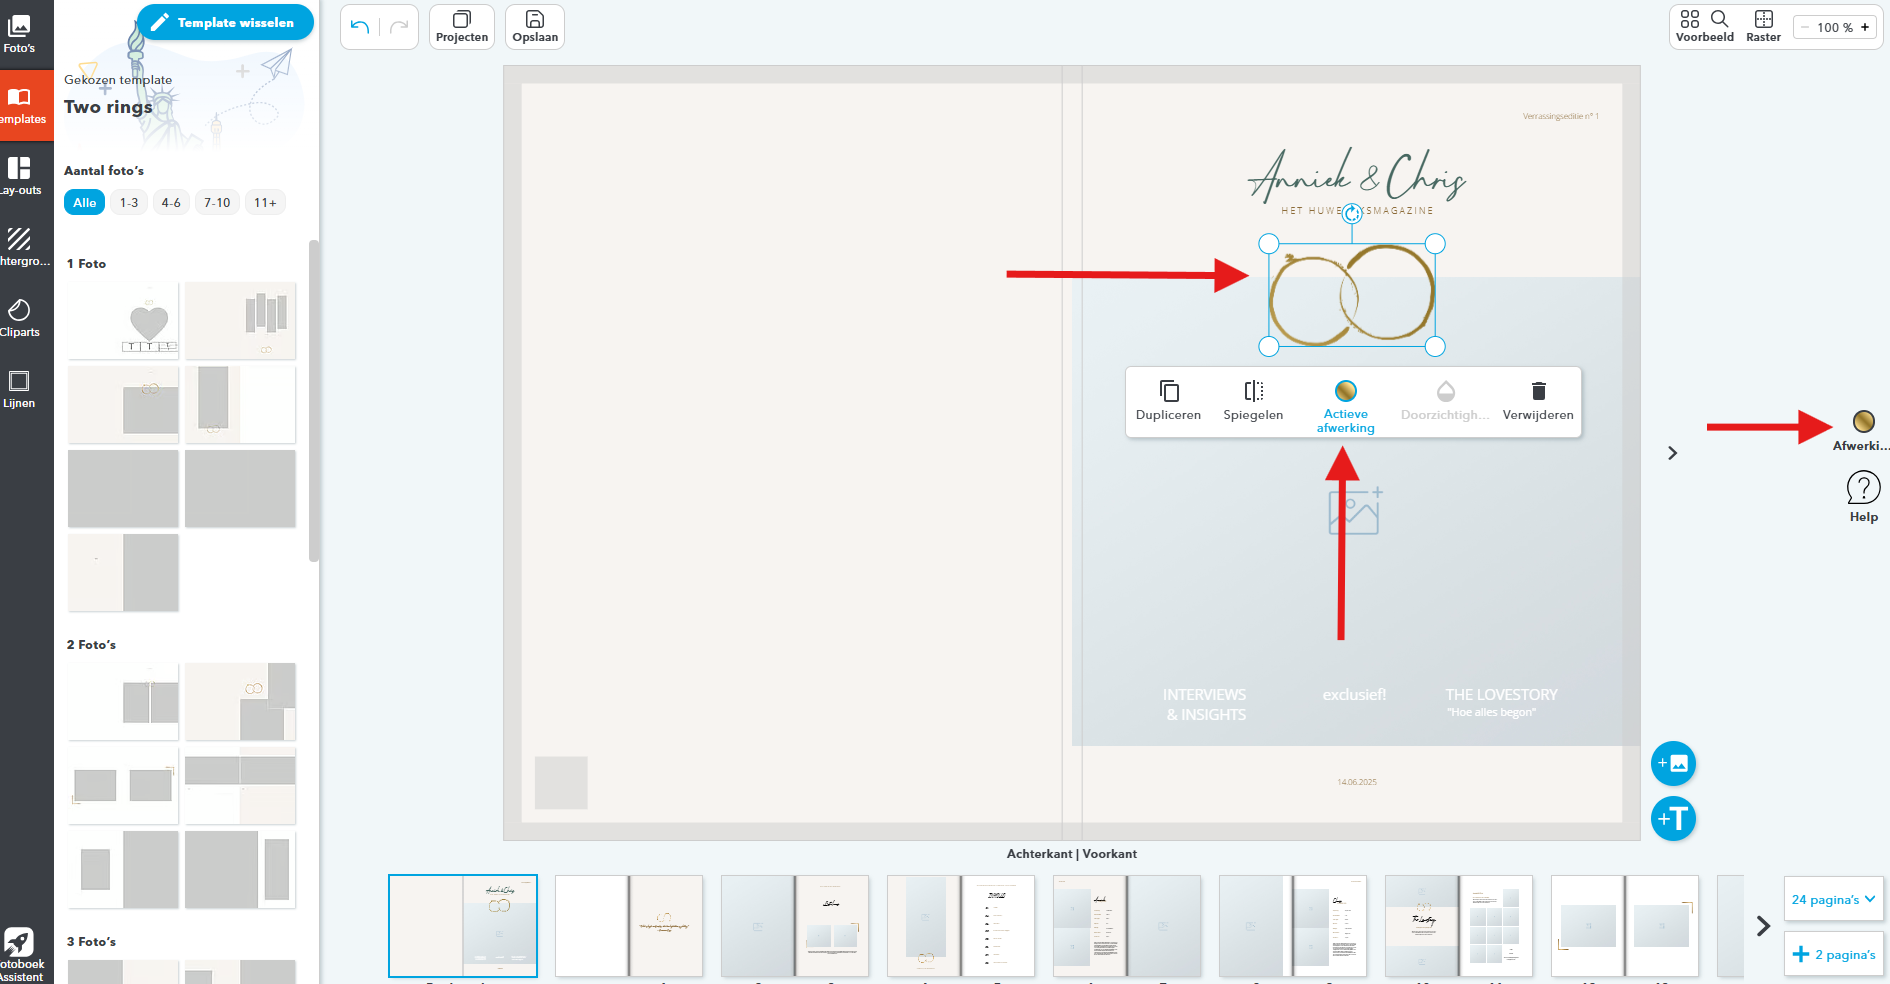Open the Help button
Image resolution: width=1890 pixels, height=984 pixels.
point(1863,497)
